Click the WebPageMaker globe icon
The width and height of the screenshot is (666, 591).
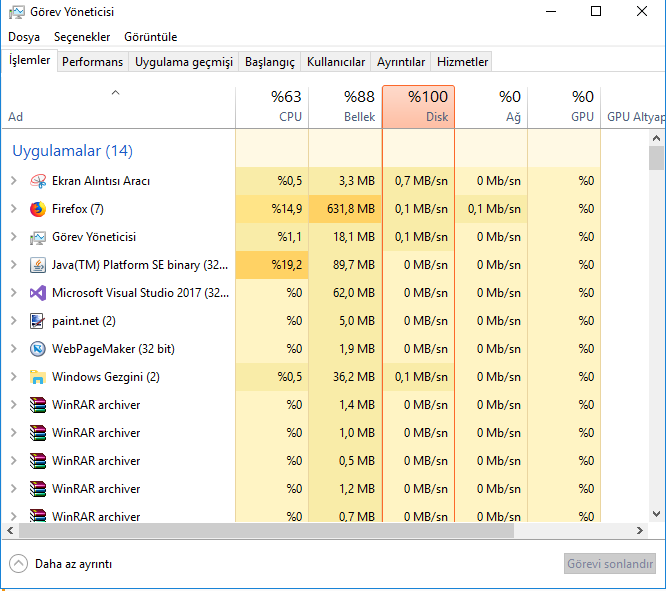38,349
